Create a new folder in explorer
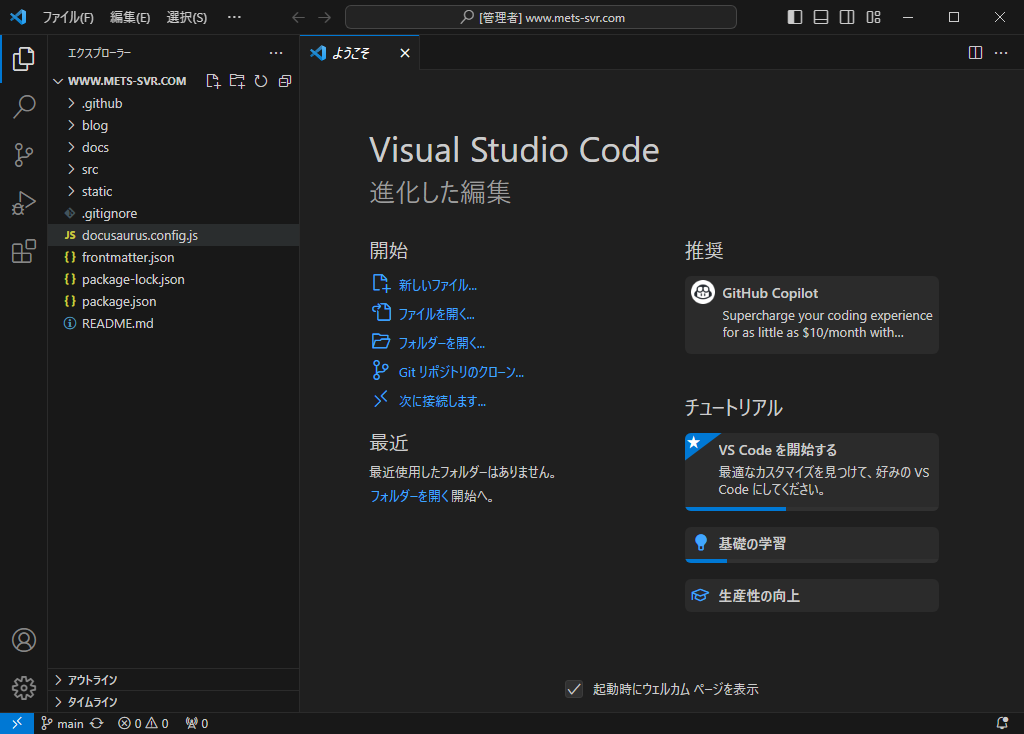This screenshot has width=1024, height=734. (x=237, y=81)
